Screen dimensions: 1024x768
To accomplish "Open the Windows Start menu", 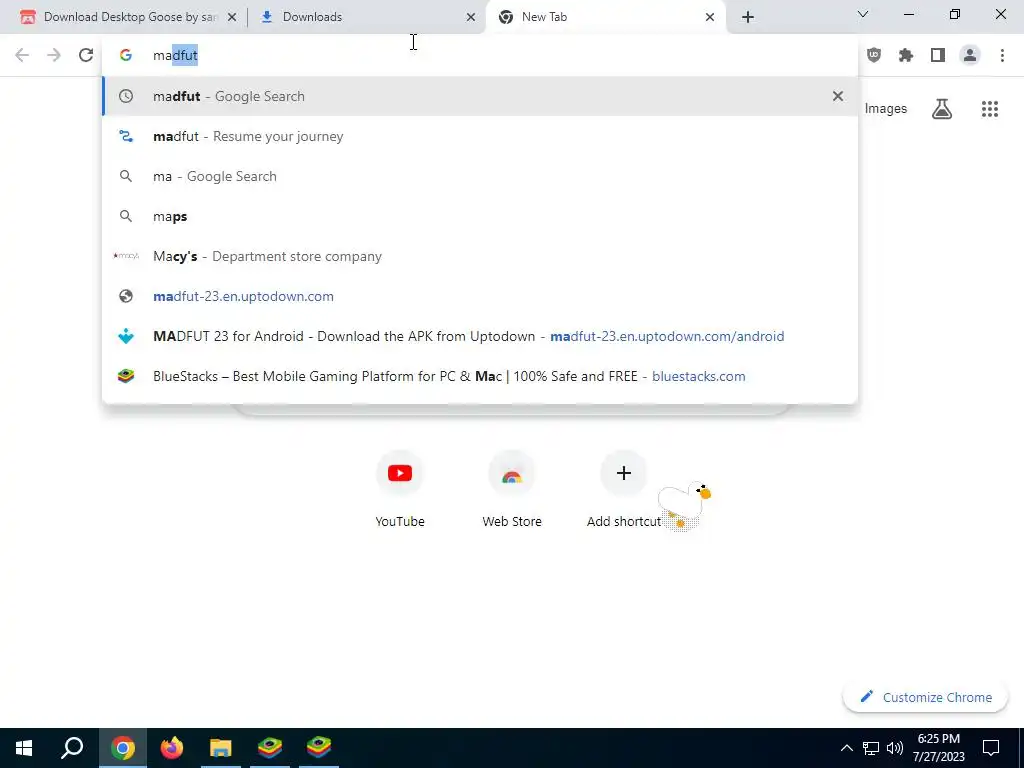I will [24, 748].
